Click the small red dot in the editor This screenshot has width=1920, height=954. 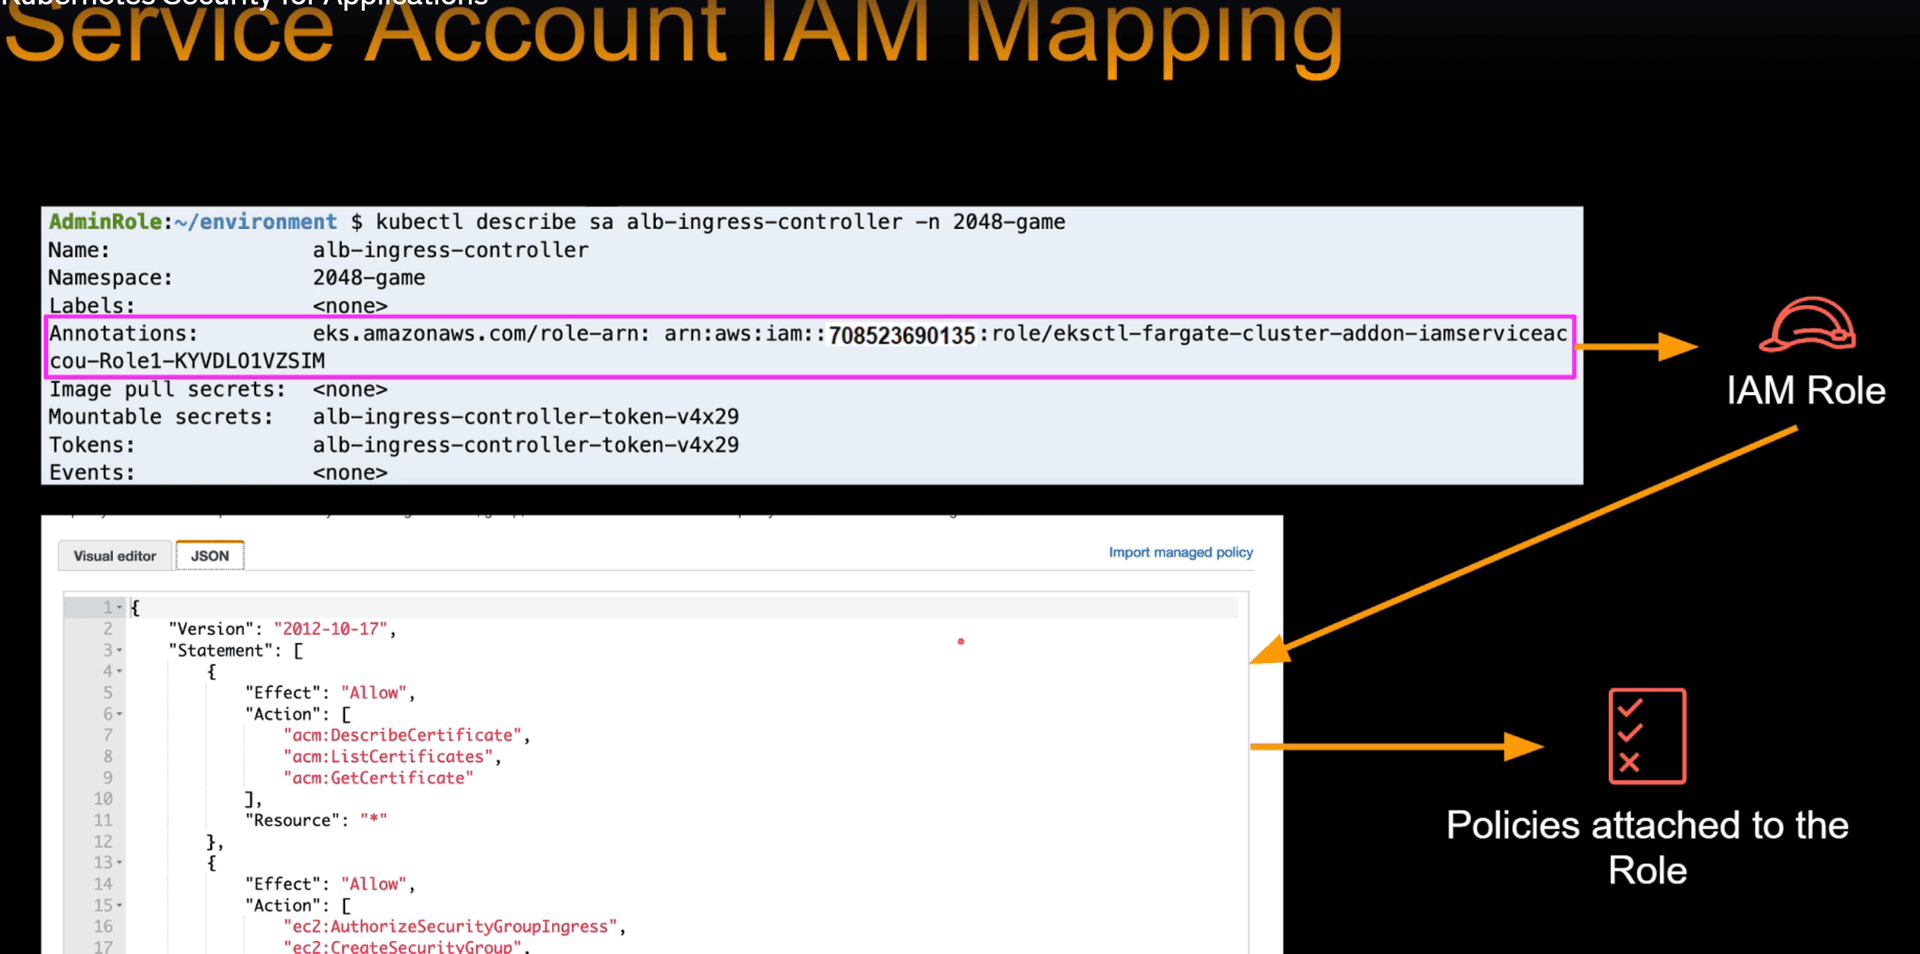(961, 641)
